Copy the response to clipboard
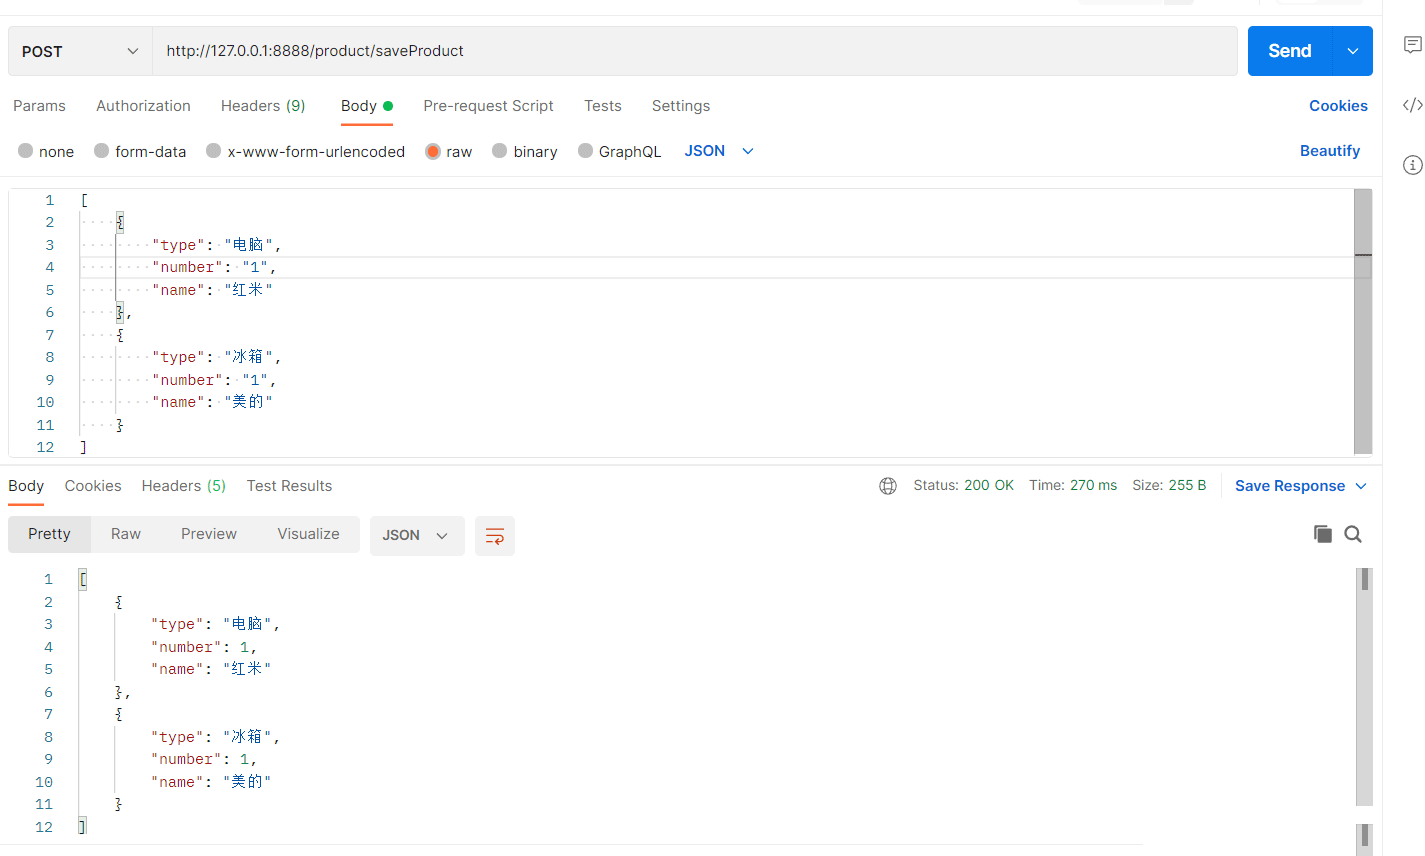 point(1323,534)
